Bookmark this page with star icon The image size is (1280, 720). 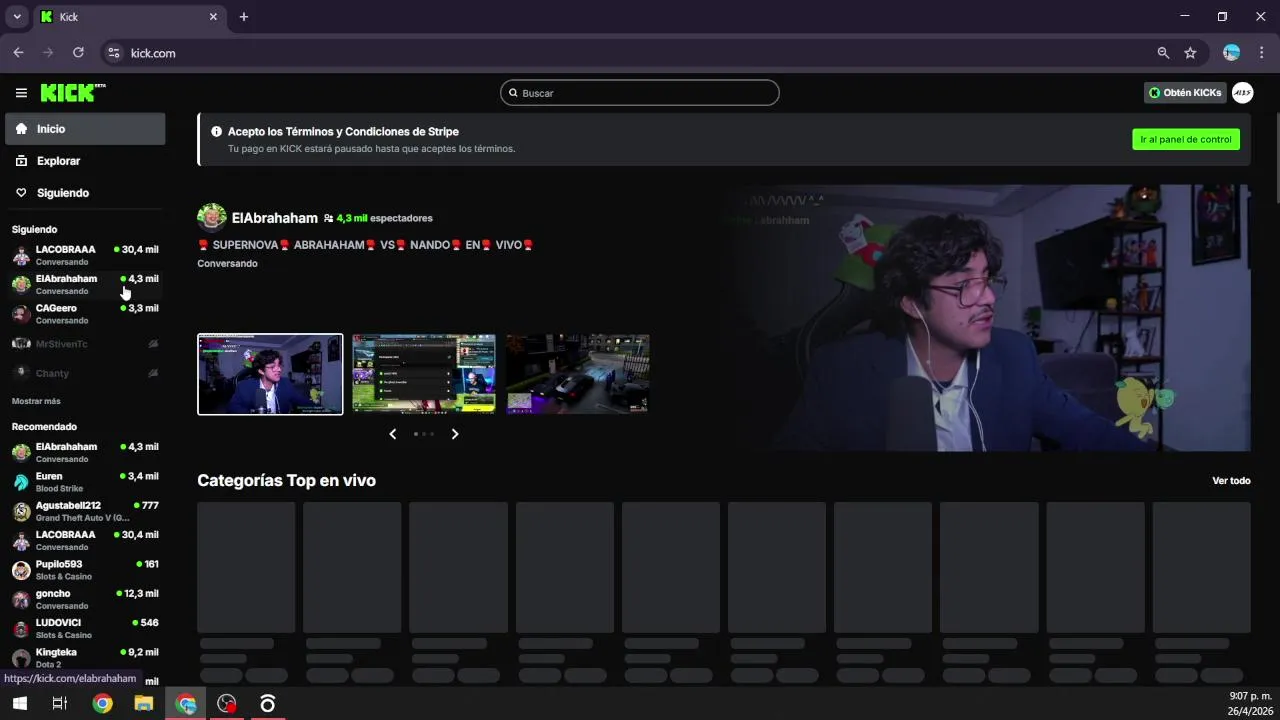pos(1190,53)
